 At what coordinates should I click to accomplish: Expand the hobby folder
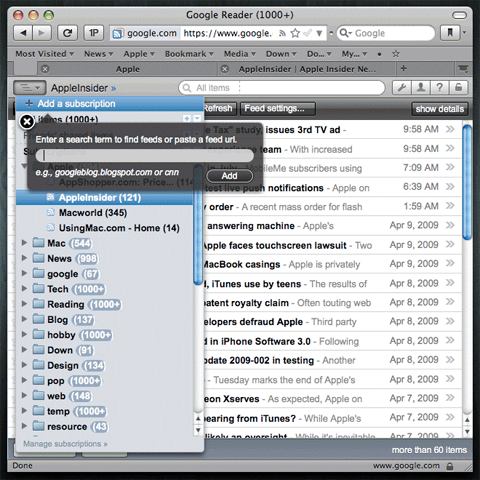(x=24, y=334)
